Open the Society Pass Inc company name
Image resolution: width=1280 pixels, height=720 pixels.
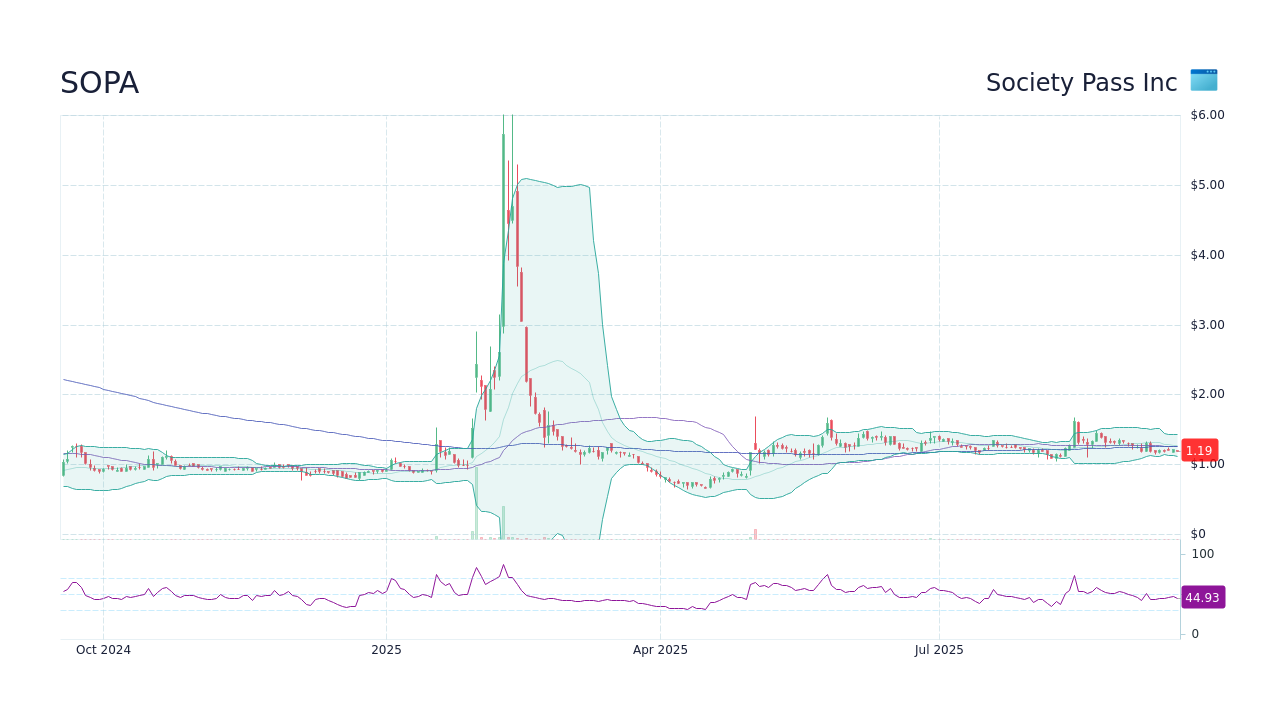1081,82
